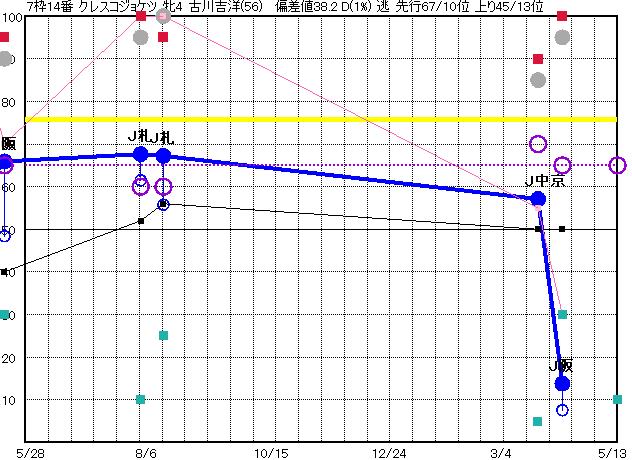Click the 10/15 date label on x-axis
The height and width of the screenshot is (460, 632).
pyautogui.click(x=270, y=452)
